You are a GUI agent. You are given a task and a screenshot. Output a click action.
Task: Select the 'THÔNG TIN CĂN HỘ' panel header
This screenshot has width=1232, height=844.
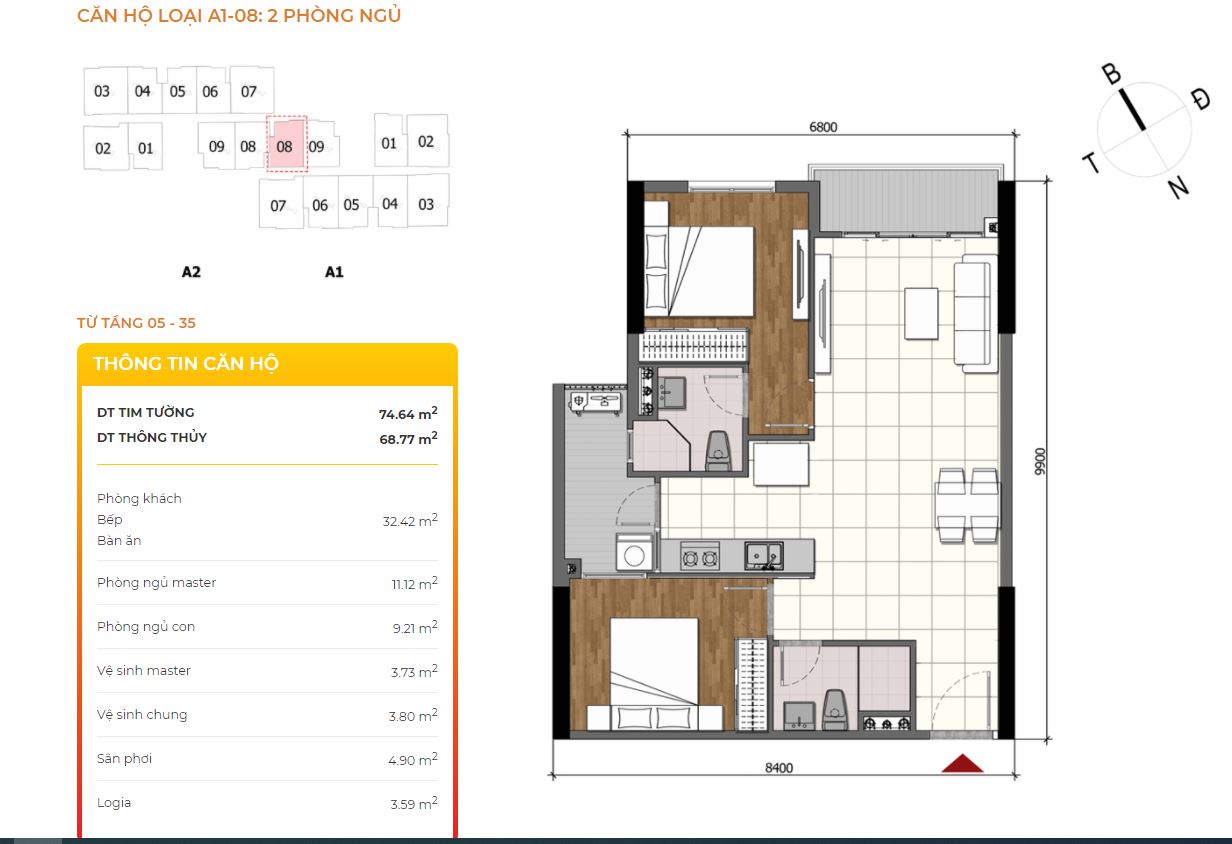(267, 364)
